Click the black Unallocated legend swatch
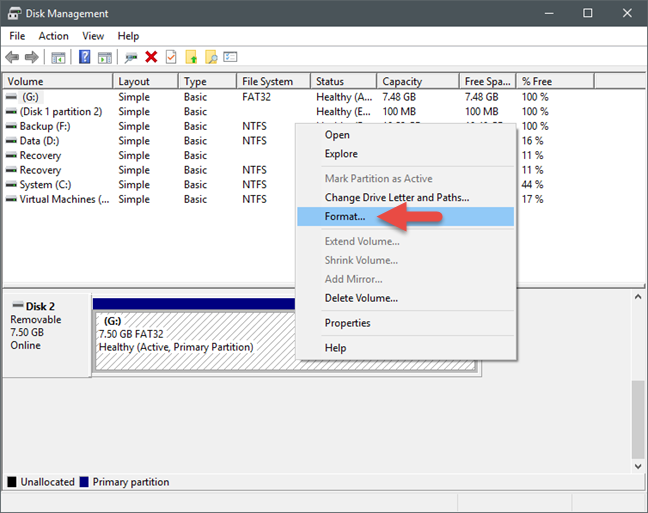 coord(12,482)
